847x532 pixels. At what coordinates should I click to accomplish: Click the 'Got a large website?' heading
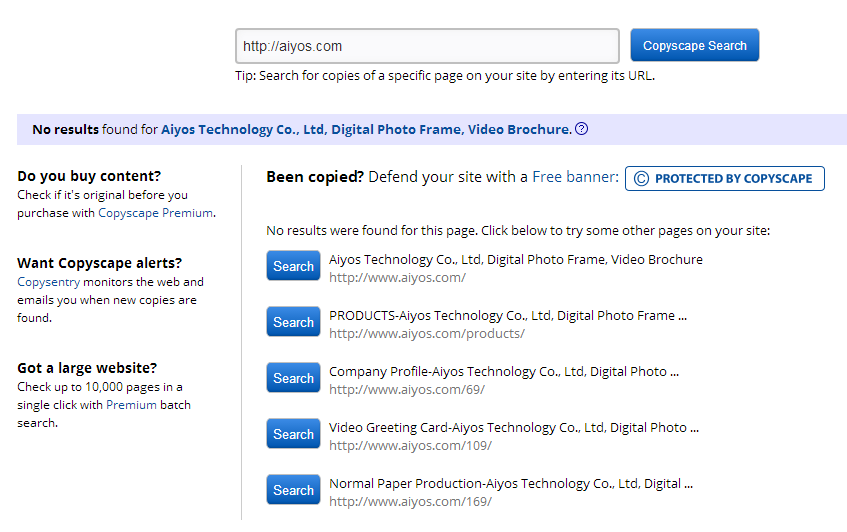pyautogui.click(x=87, y=368)
